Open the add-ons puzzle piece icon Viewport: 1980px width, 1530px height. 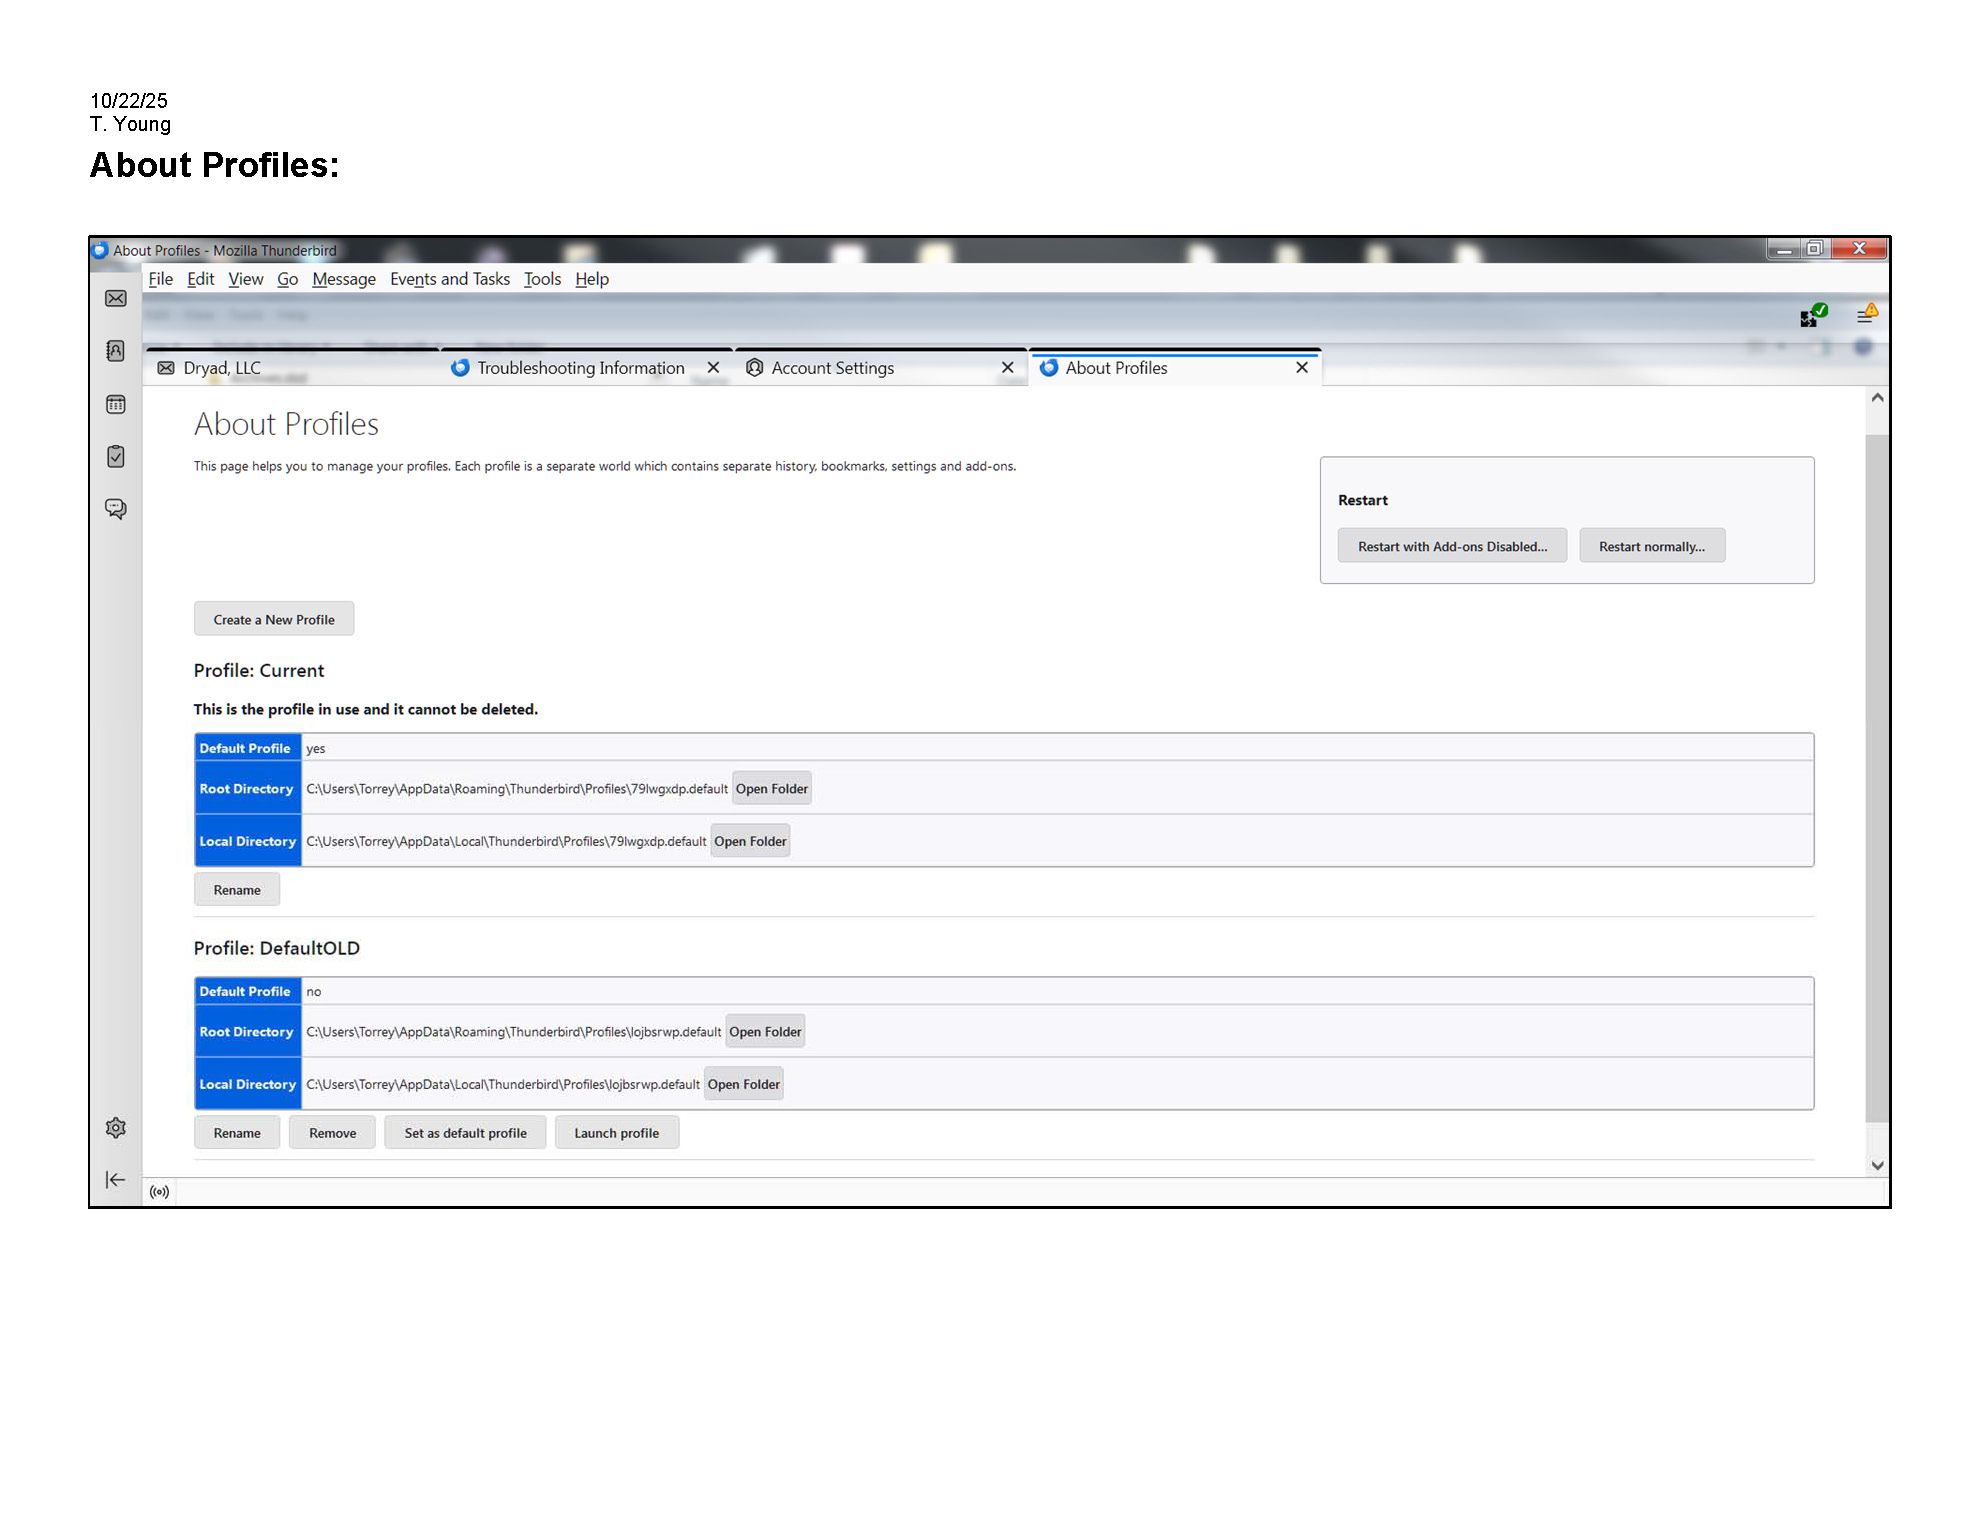pyautogui.click(x=1811, y=317)
